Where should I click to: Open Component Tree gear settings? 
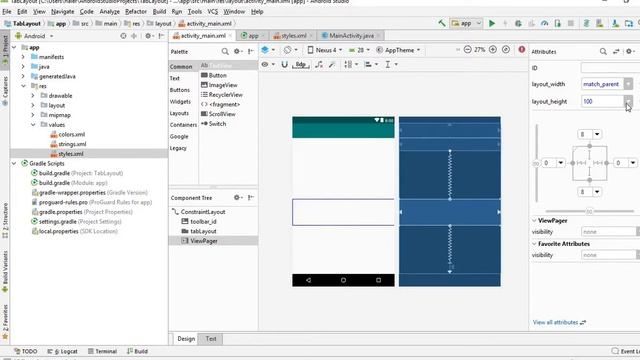point(237,198)
